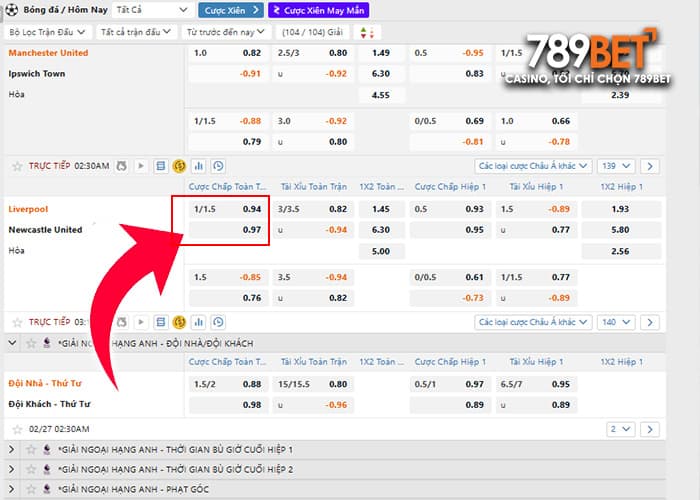Collapse the ĐỘI NHÀ/ĐỘI KHÁCH league section

12,343
